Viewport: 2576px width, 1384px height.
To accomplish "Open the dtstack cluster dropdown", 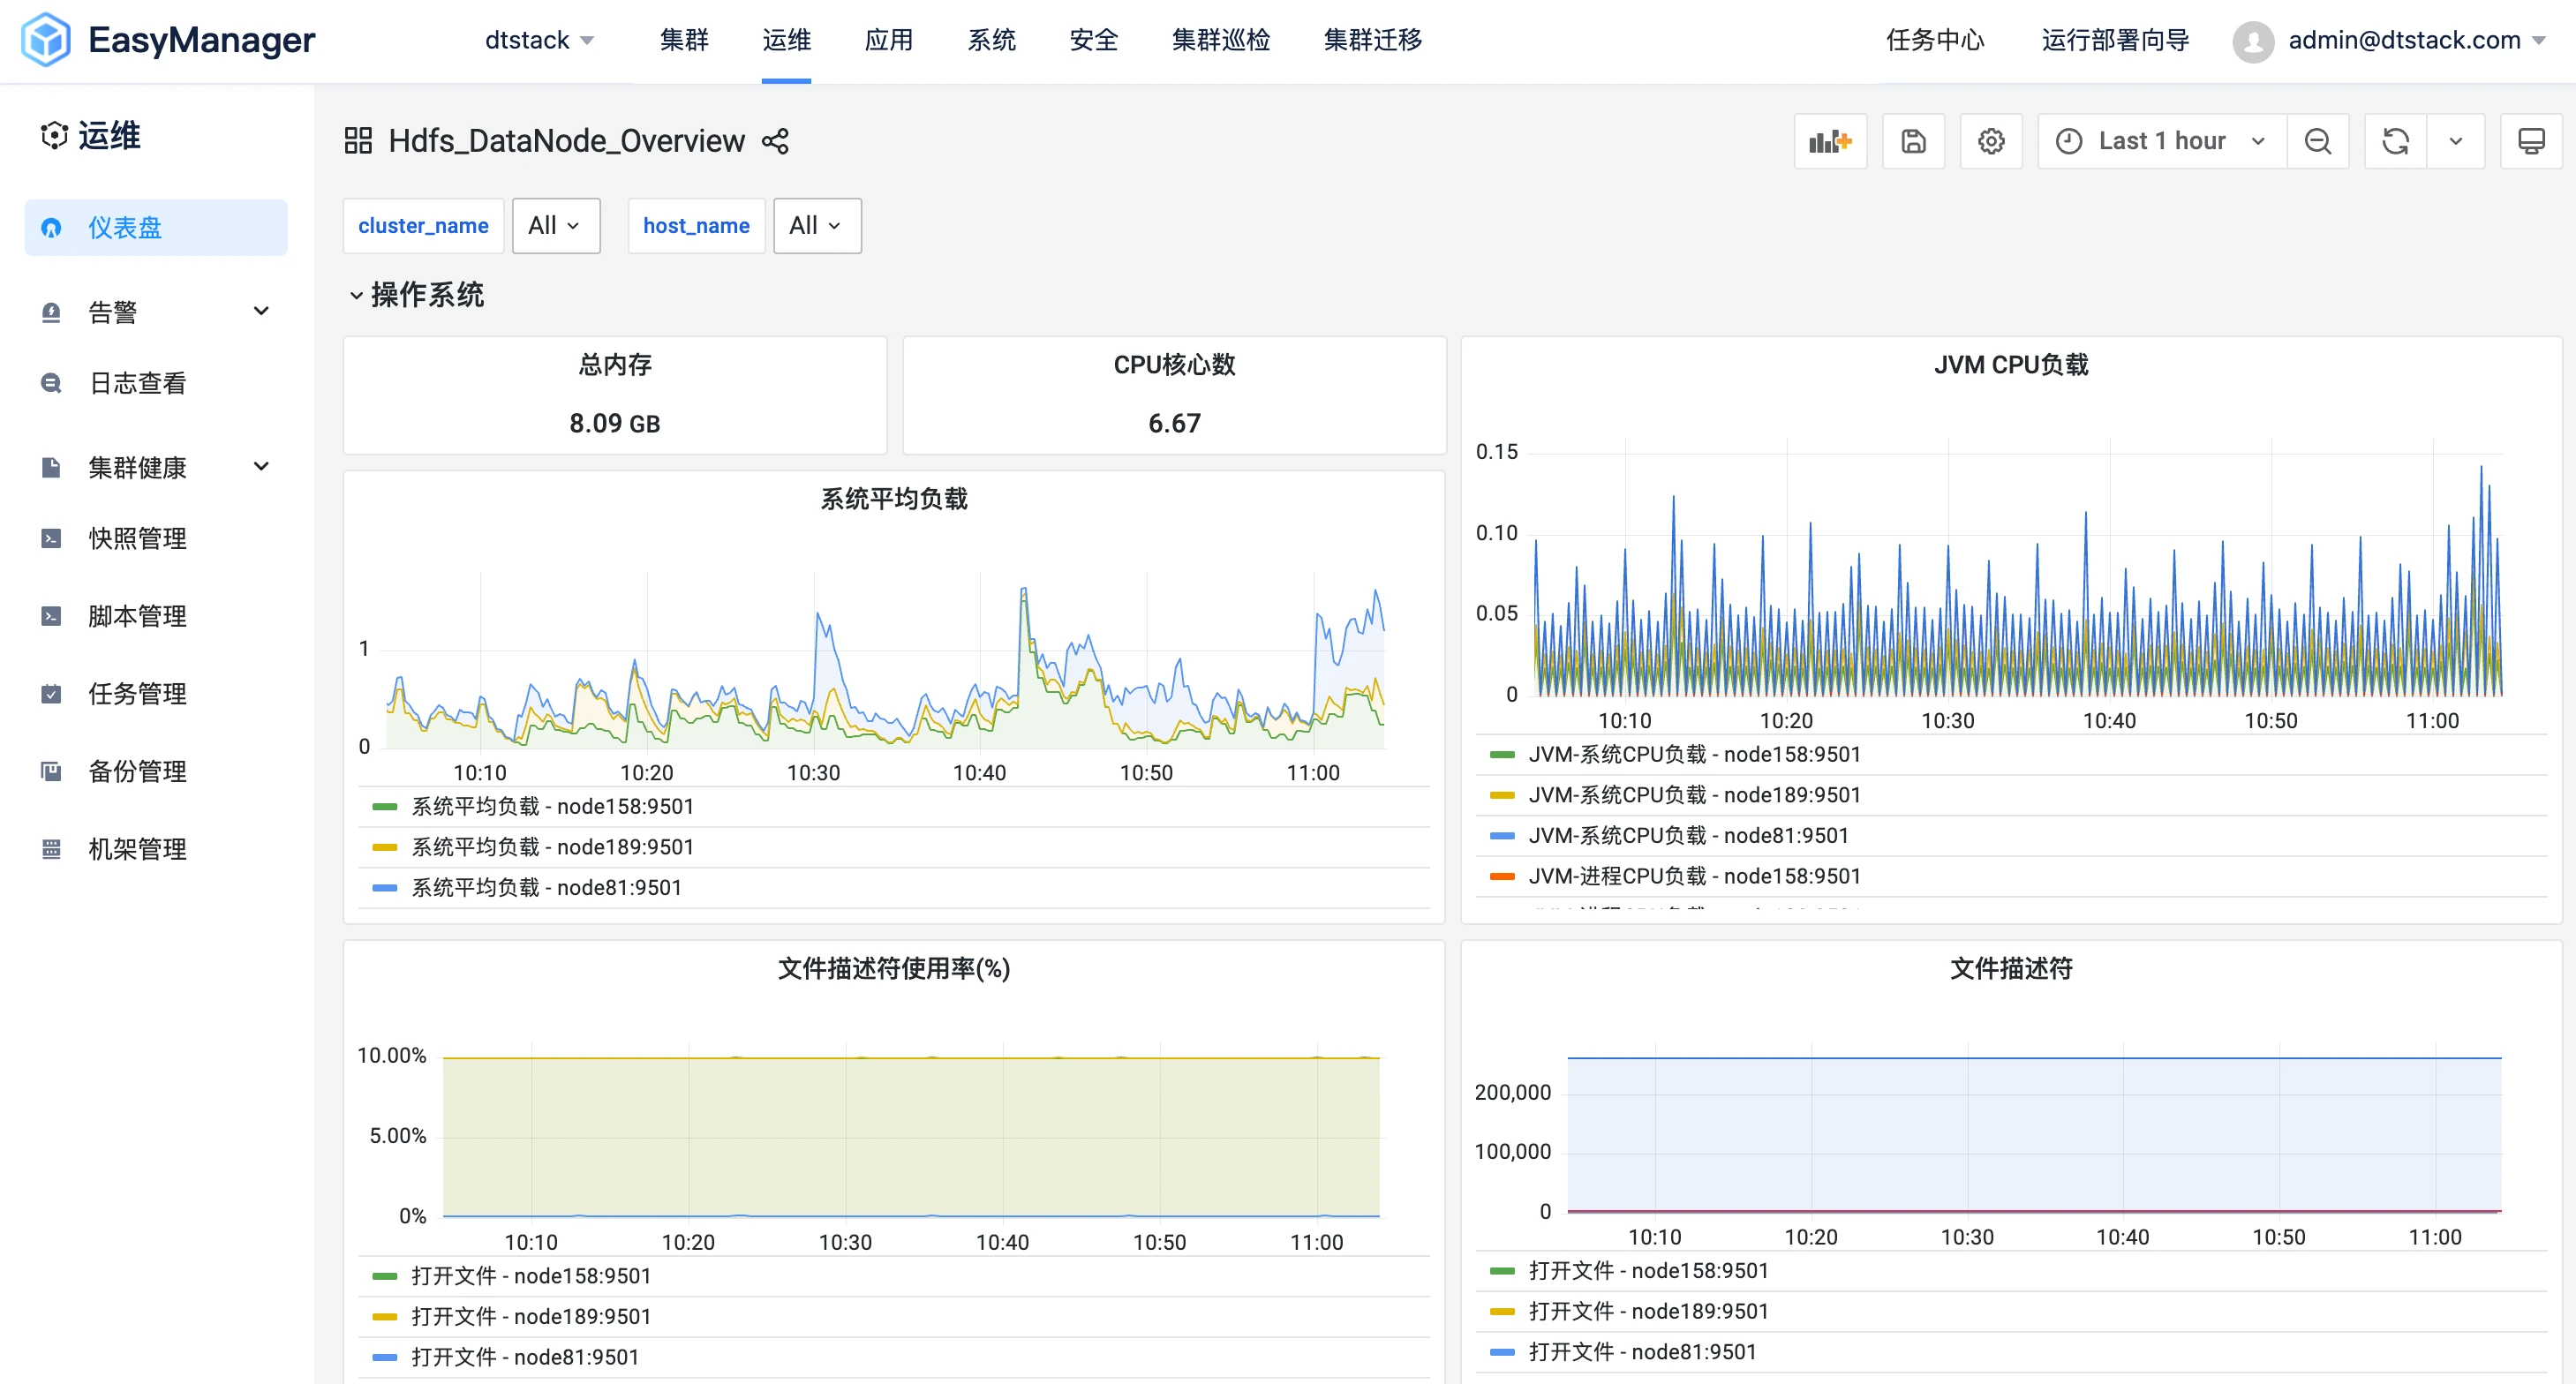I will [540, 41].
